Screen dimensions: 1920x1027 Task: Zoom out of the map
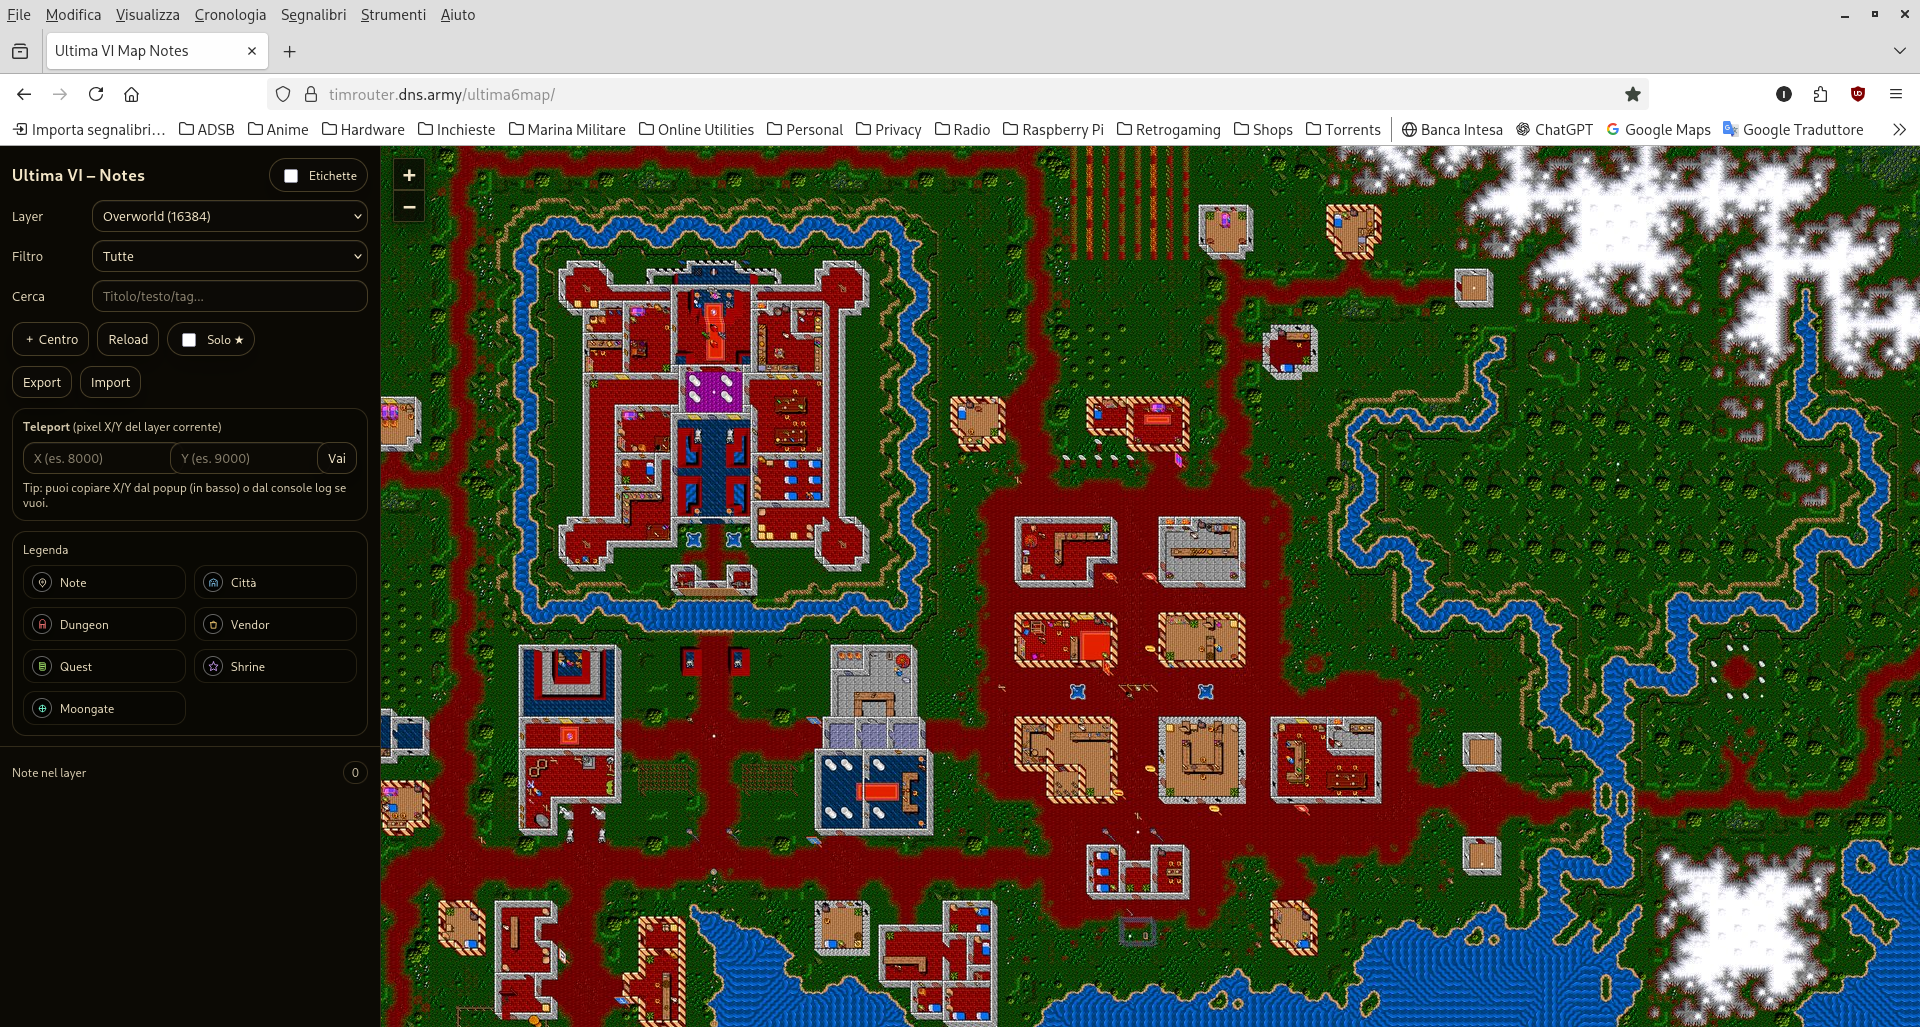[409, 207]
